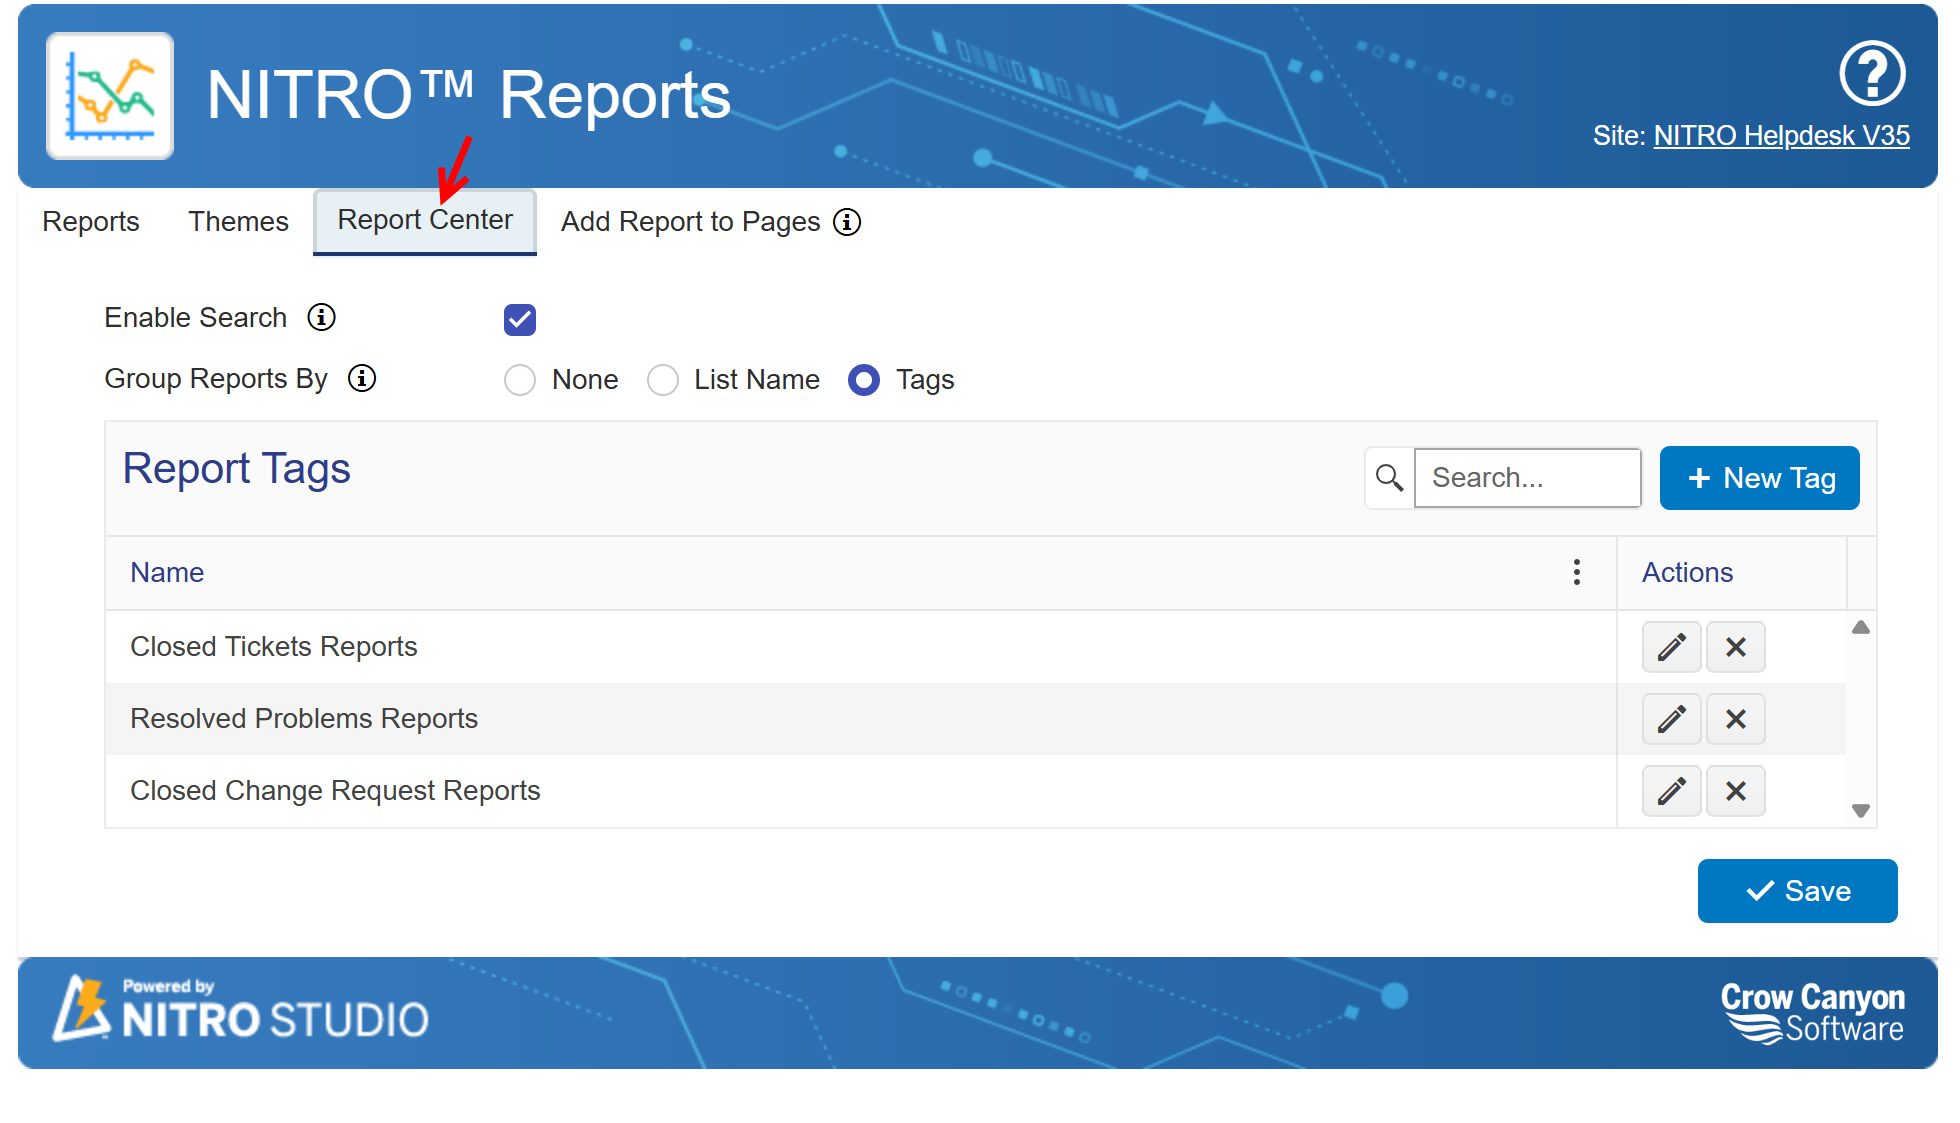Viewport: 1960px width, 1123px height.
Task: Click the scrollbar down arrow
Action: tap(1861, 810)
